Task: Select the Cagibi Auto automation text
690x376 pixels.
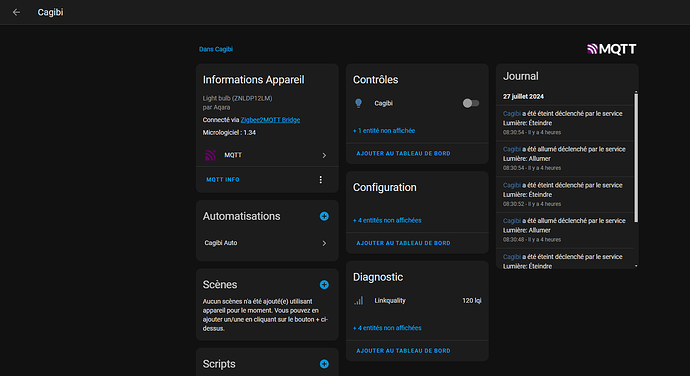Action: point(220,243)
